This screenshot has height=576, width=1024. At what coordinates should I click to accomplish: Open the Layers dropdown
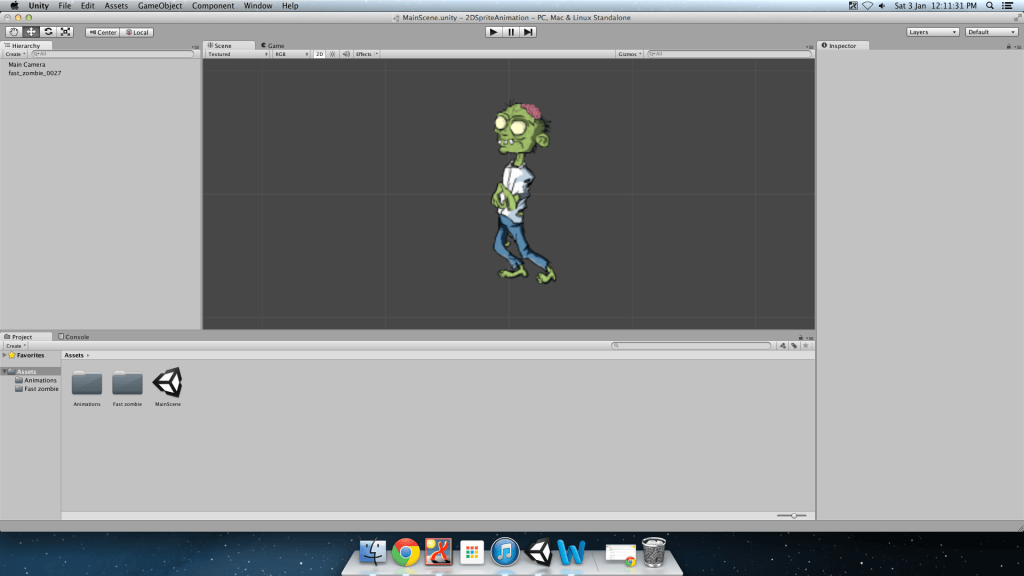tap(933, 32)
